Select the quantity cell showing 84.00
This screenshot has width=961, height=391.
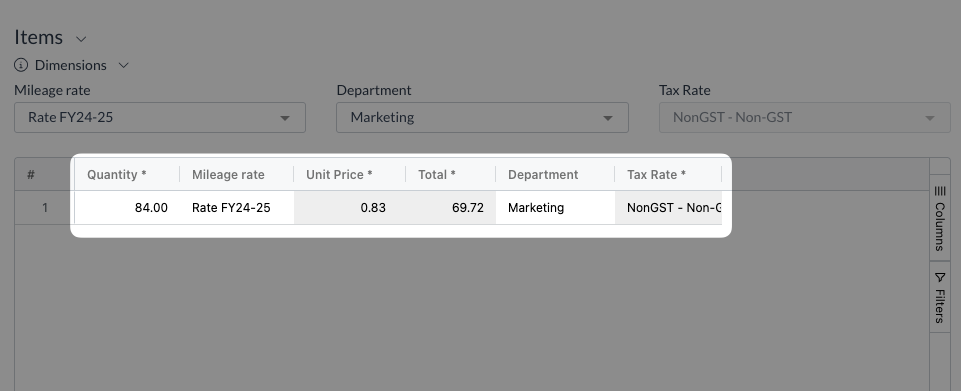click(x=127, y=208)
